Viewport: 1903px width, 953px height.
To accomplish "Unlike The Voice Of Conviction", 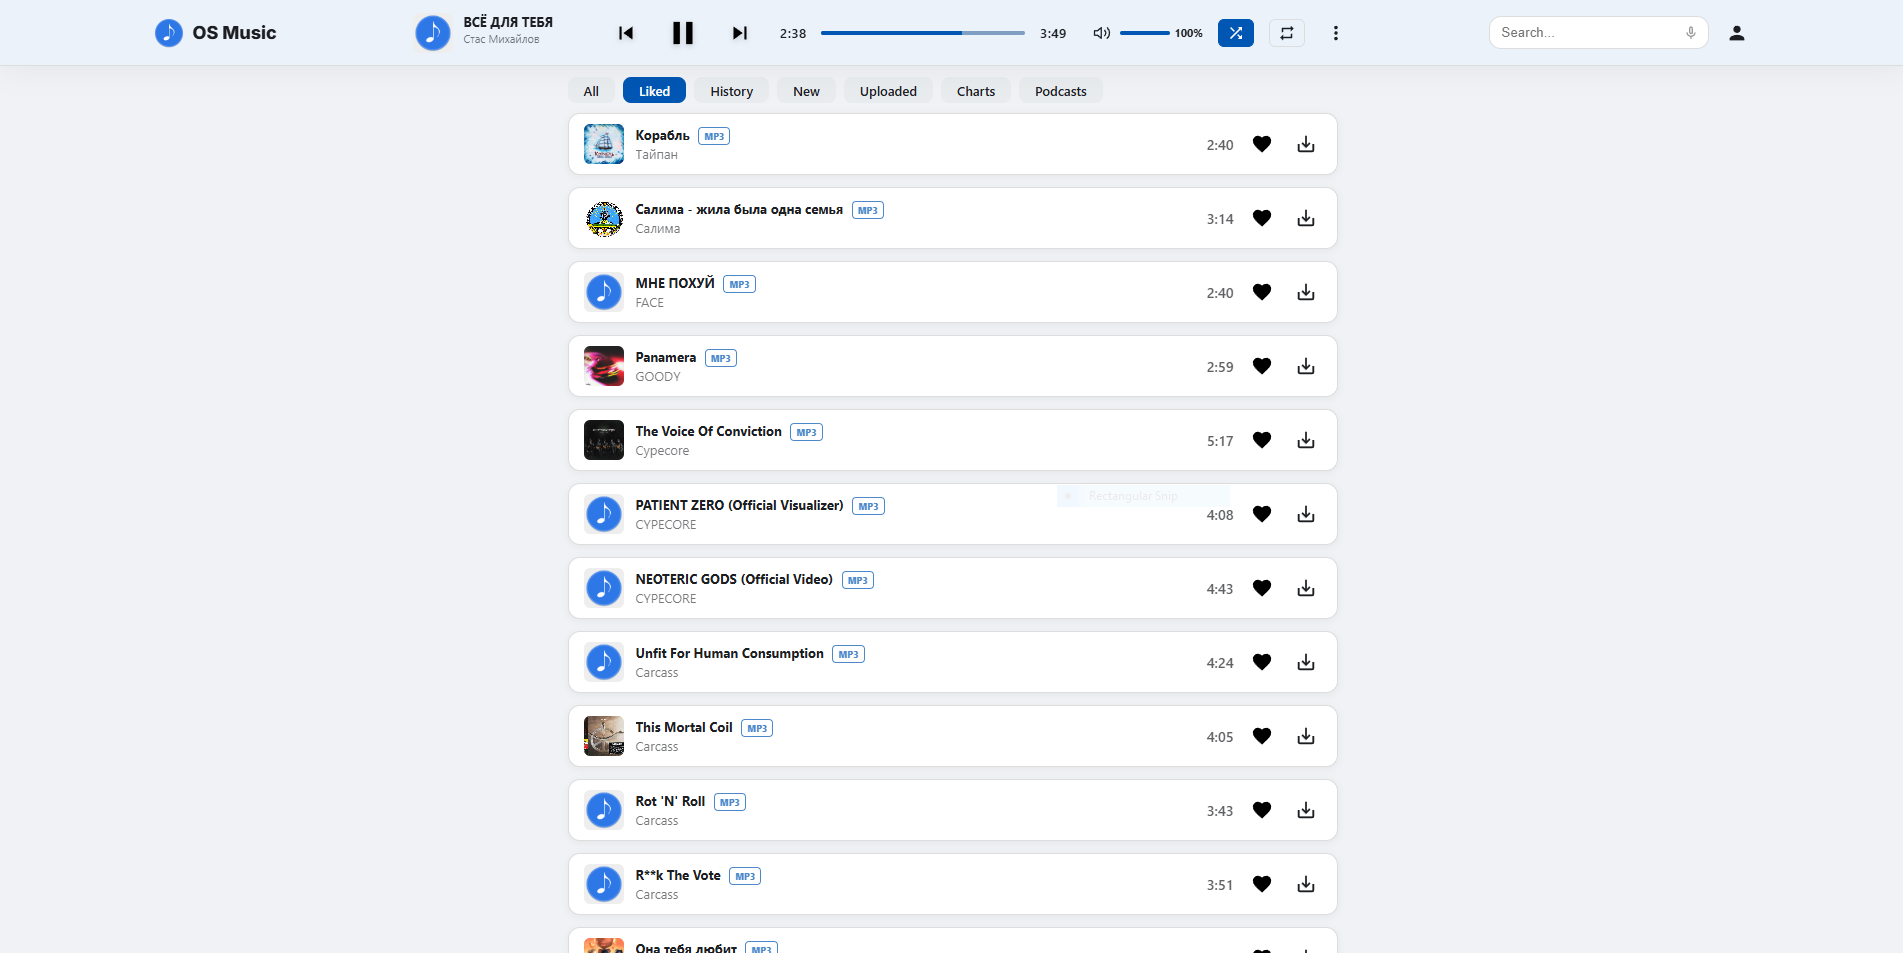I will click(x=1262, y=440).
